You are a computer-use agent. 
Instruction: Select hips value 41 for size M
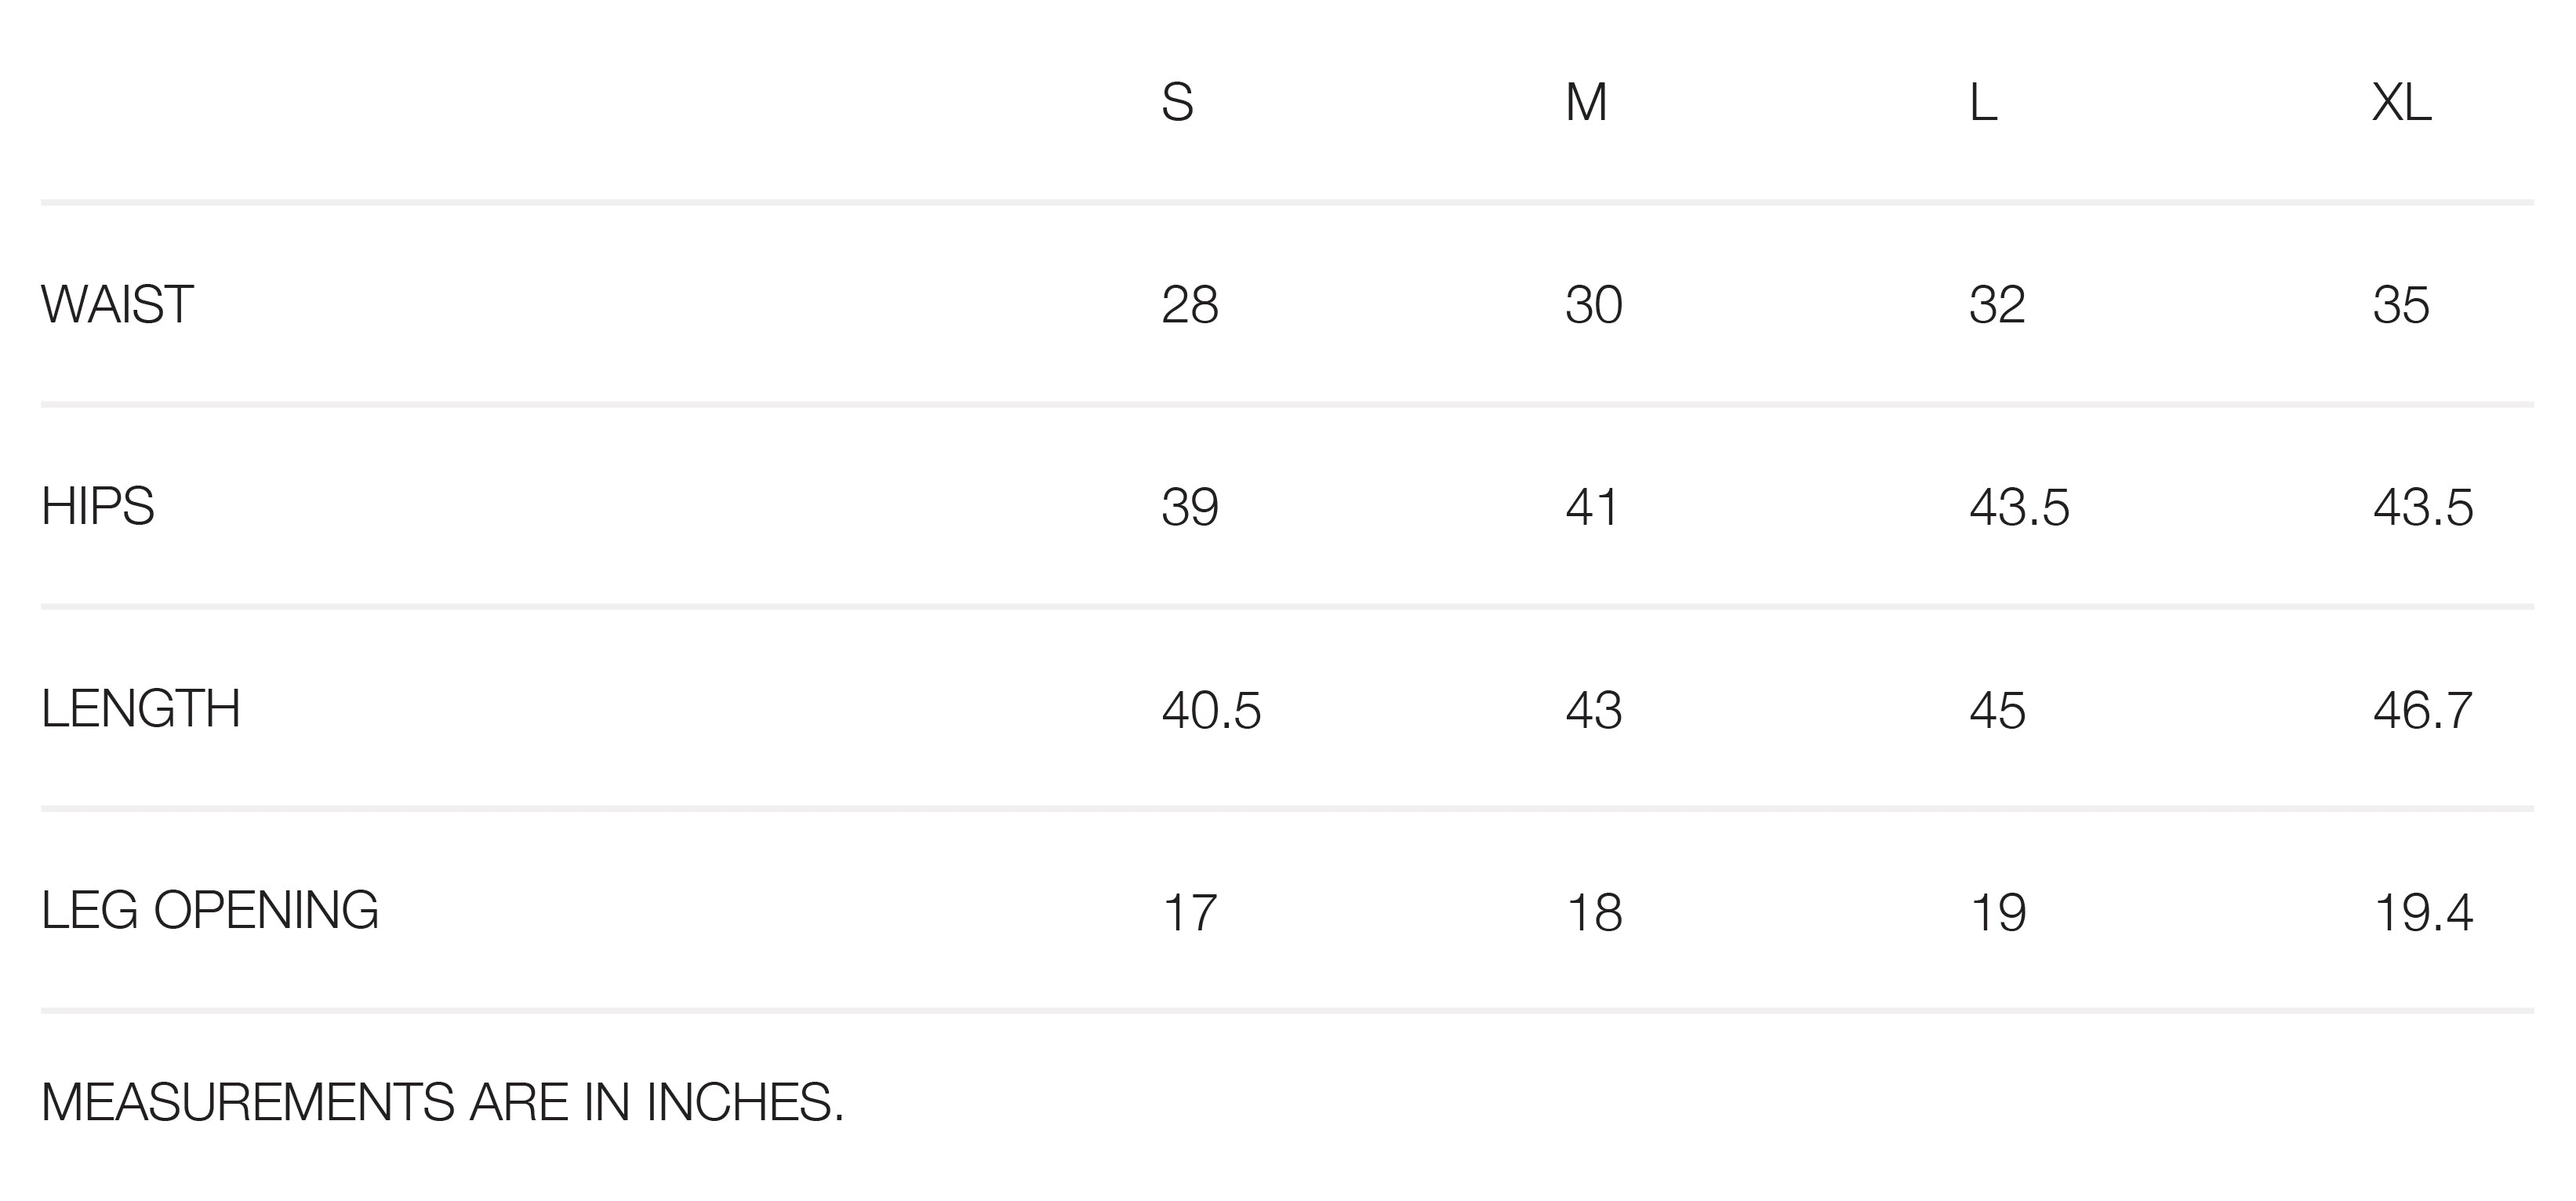coord(1592,507)
